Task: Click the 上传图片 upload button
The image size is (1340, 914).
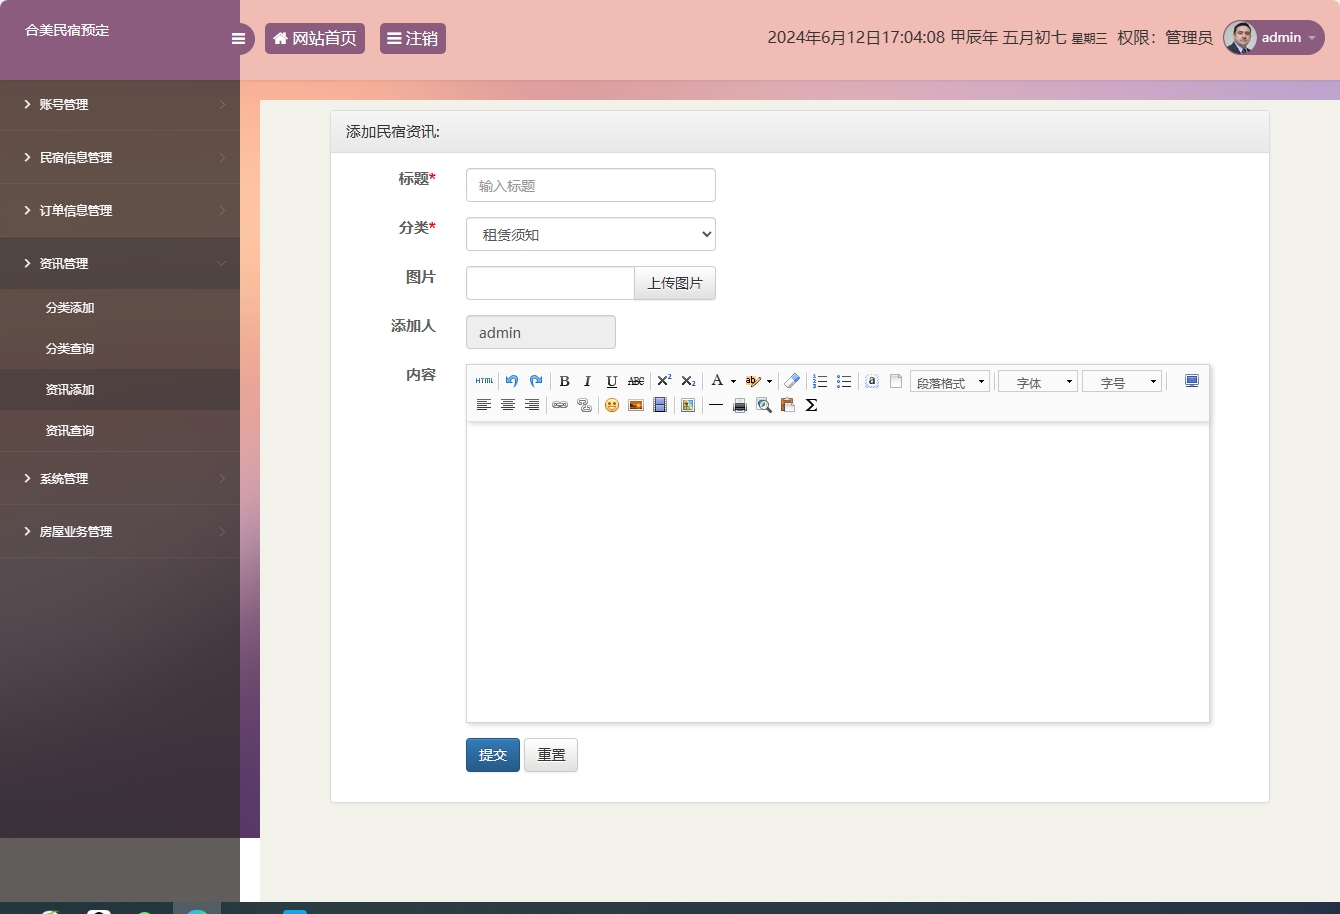Action: point(674,283)
